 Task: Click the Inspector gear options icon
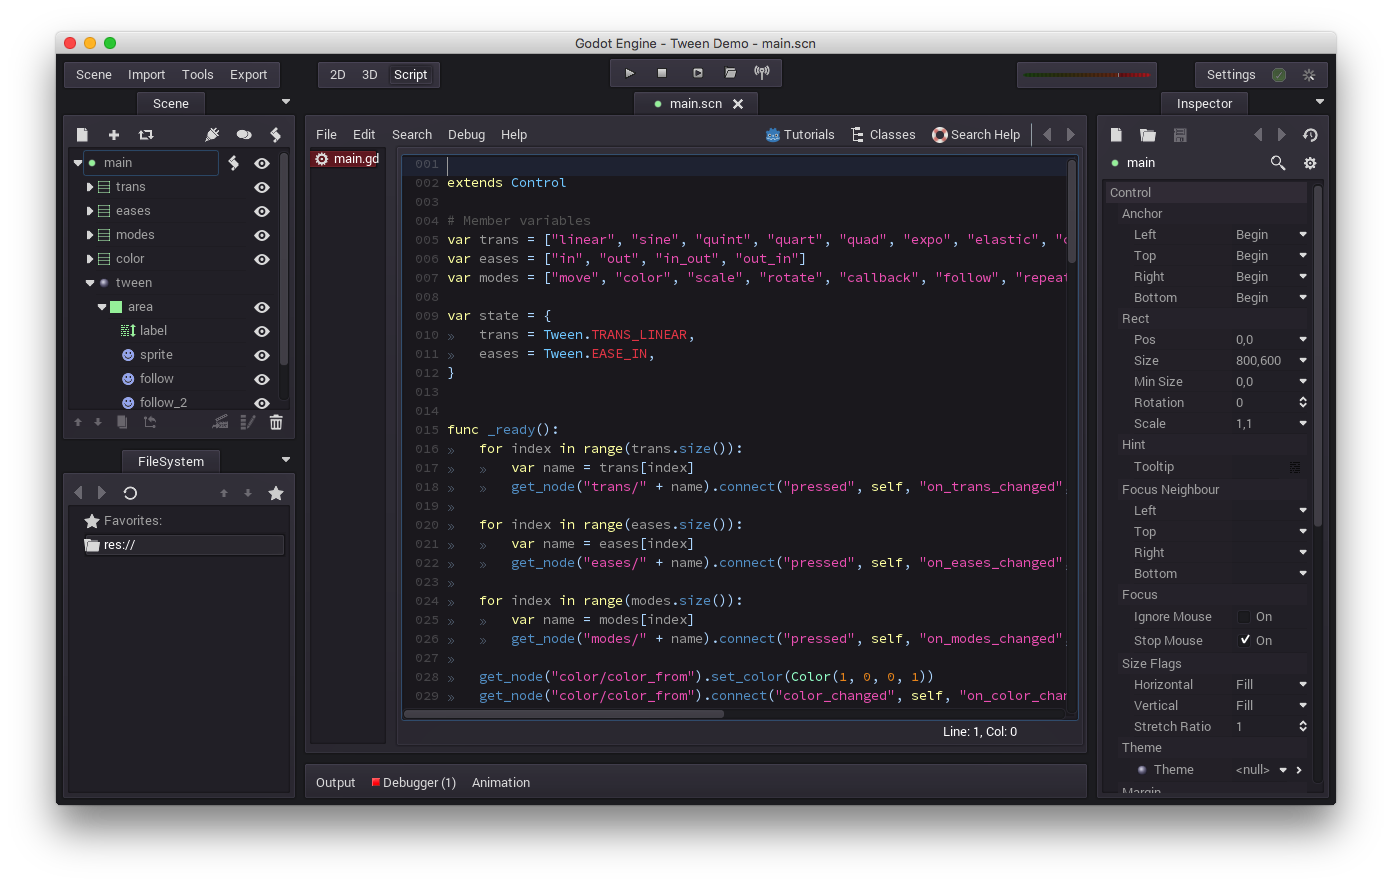pyautogui.click(x=1310, y=163)
